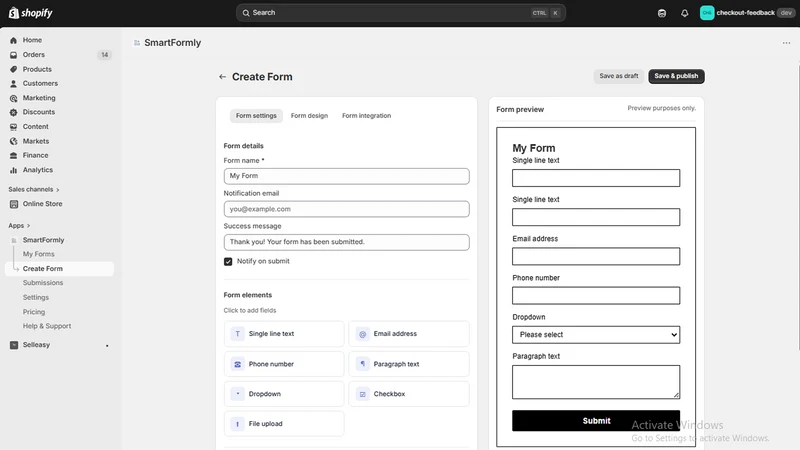The width and height of the screenshot is (800, 450).
Task: Expand the Apps section
Action: click(x=19, y=226)
